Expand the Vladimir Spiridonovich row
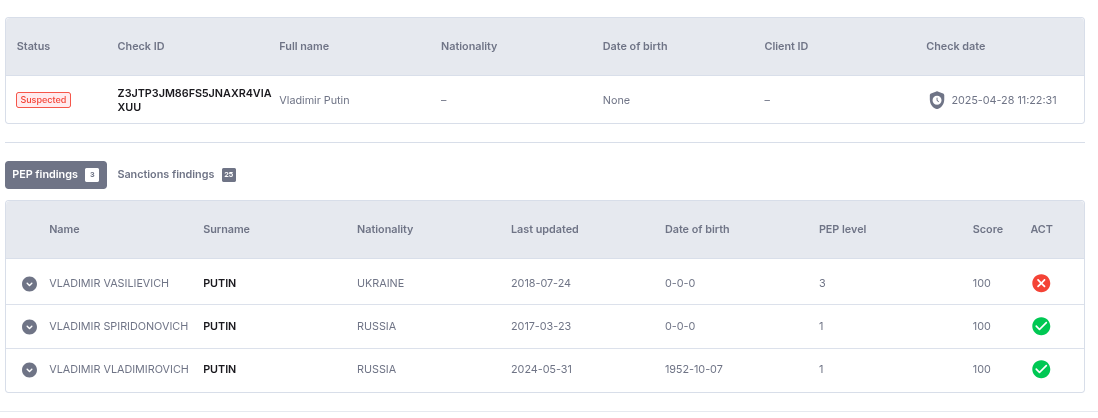Image resolution: width=1098 pixels, height=418 pixels. 30,327
